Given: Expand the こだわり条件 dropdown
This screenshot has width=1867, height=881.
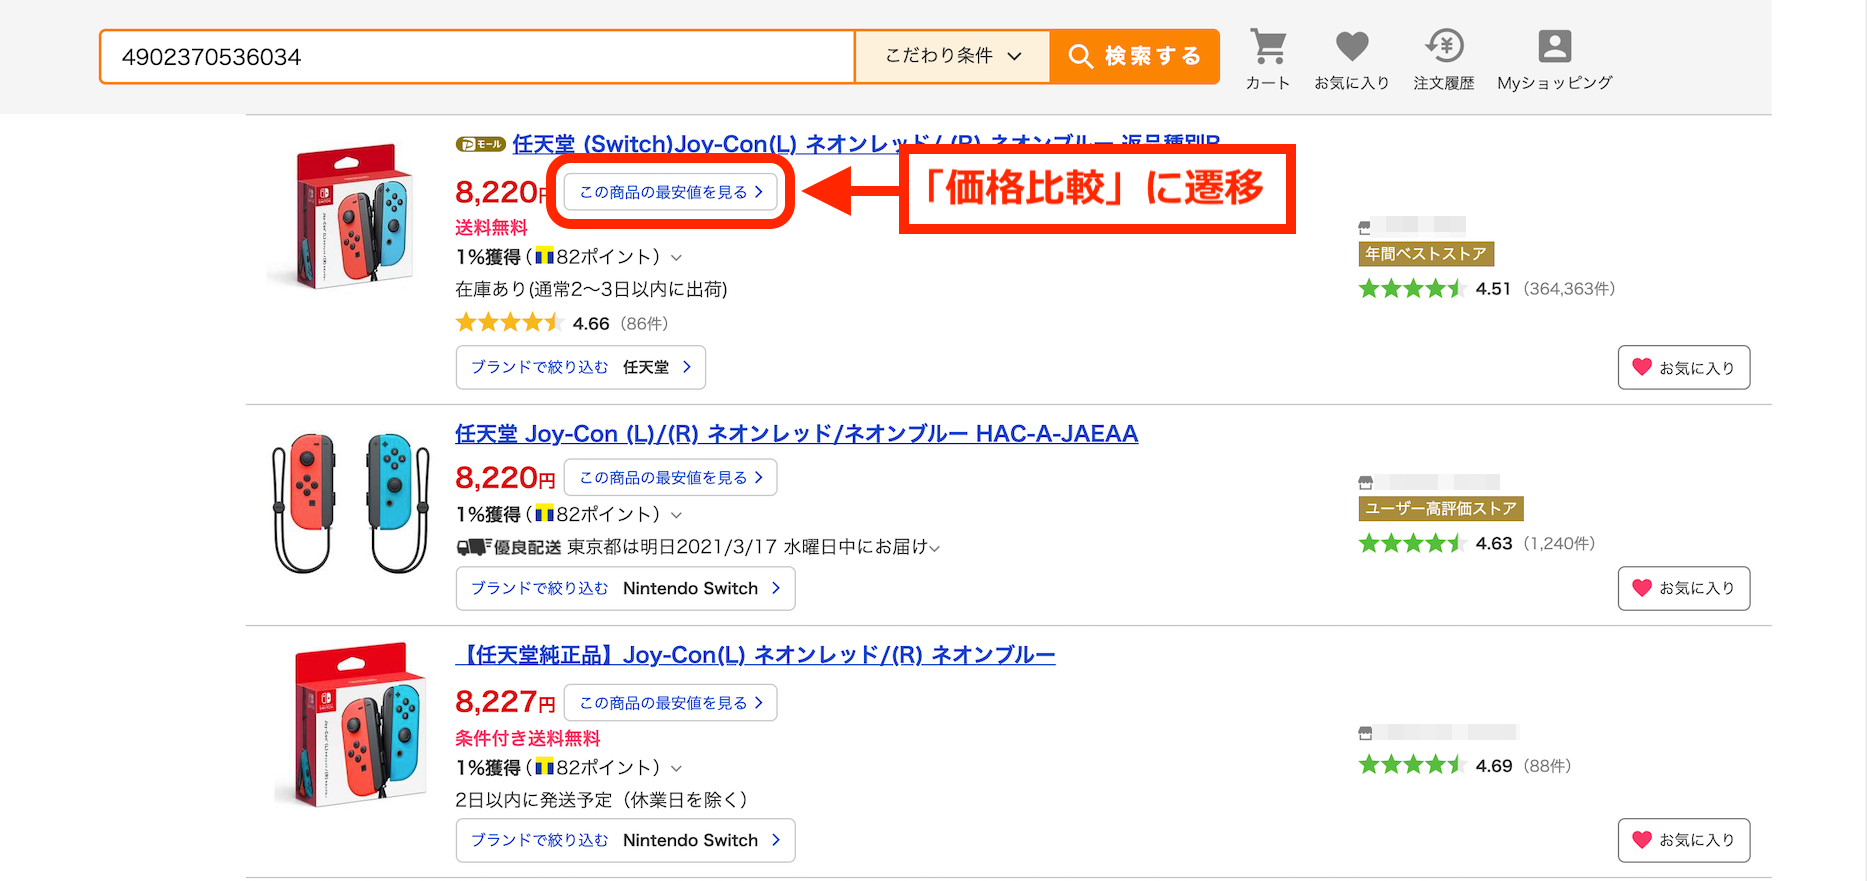Looking at the screenshot, I should click(952, 56).
